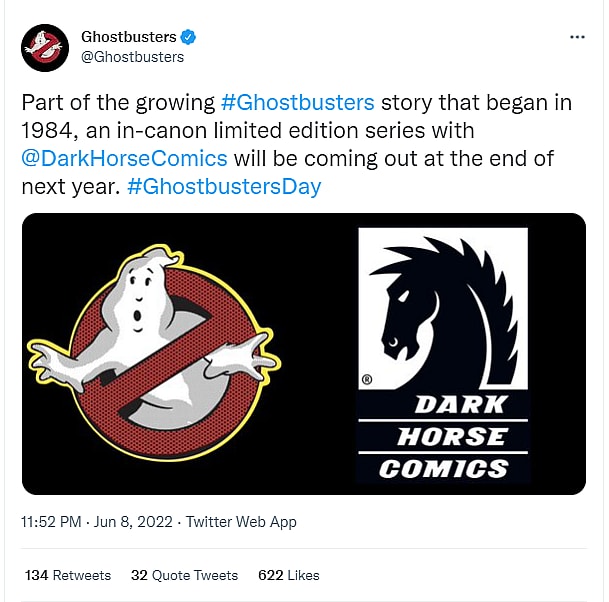Open the Ghostbusters display name link
609x602 pixels.
[x=128, y=38]
